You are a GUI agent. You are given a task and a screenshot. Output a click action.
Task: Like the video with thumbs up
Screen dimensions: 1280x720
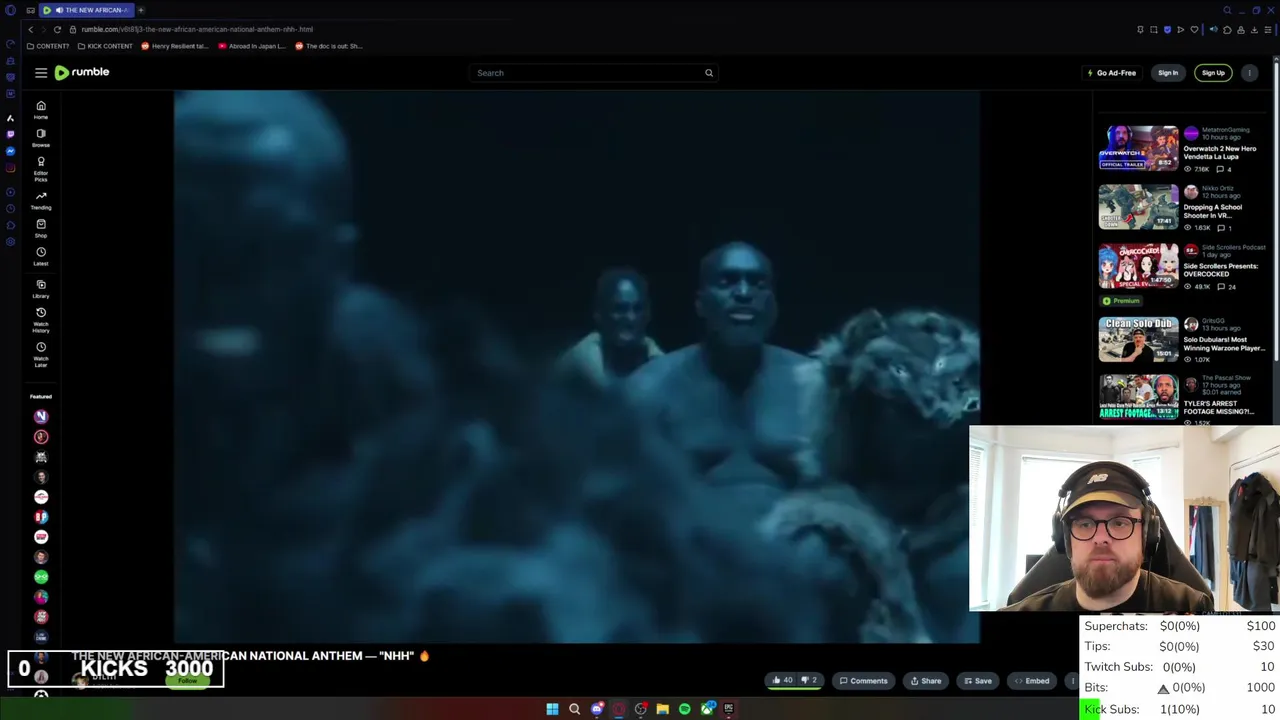(782, 680)
